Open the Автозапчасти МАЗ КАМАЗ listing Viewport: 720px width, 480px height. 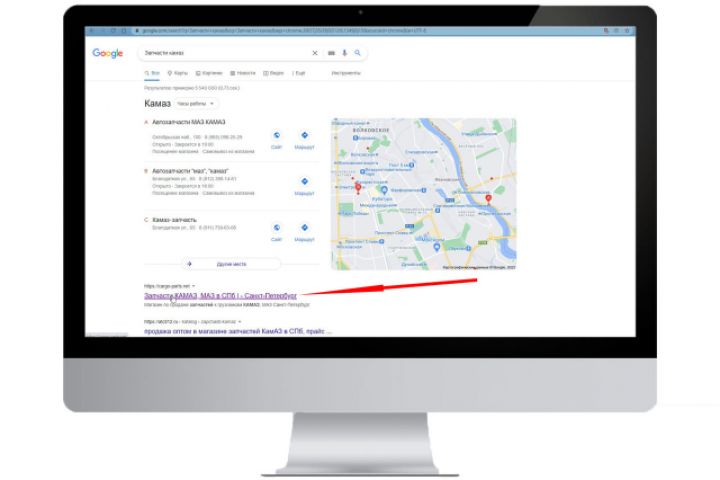point(189,122)
